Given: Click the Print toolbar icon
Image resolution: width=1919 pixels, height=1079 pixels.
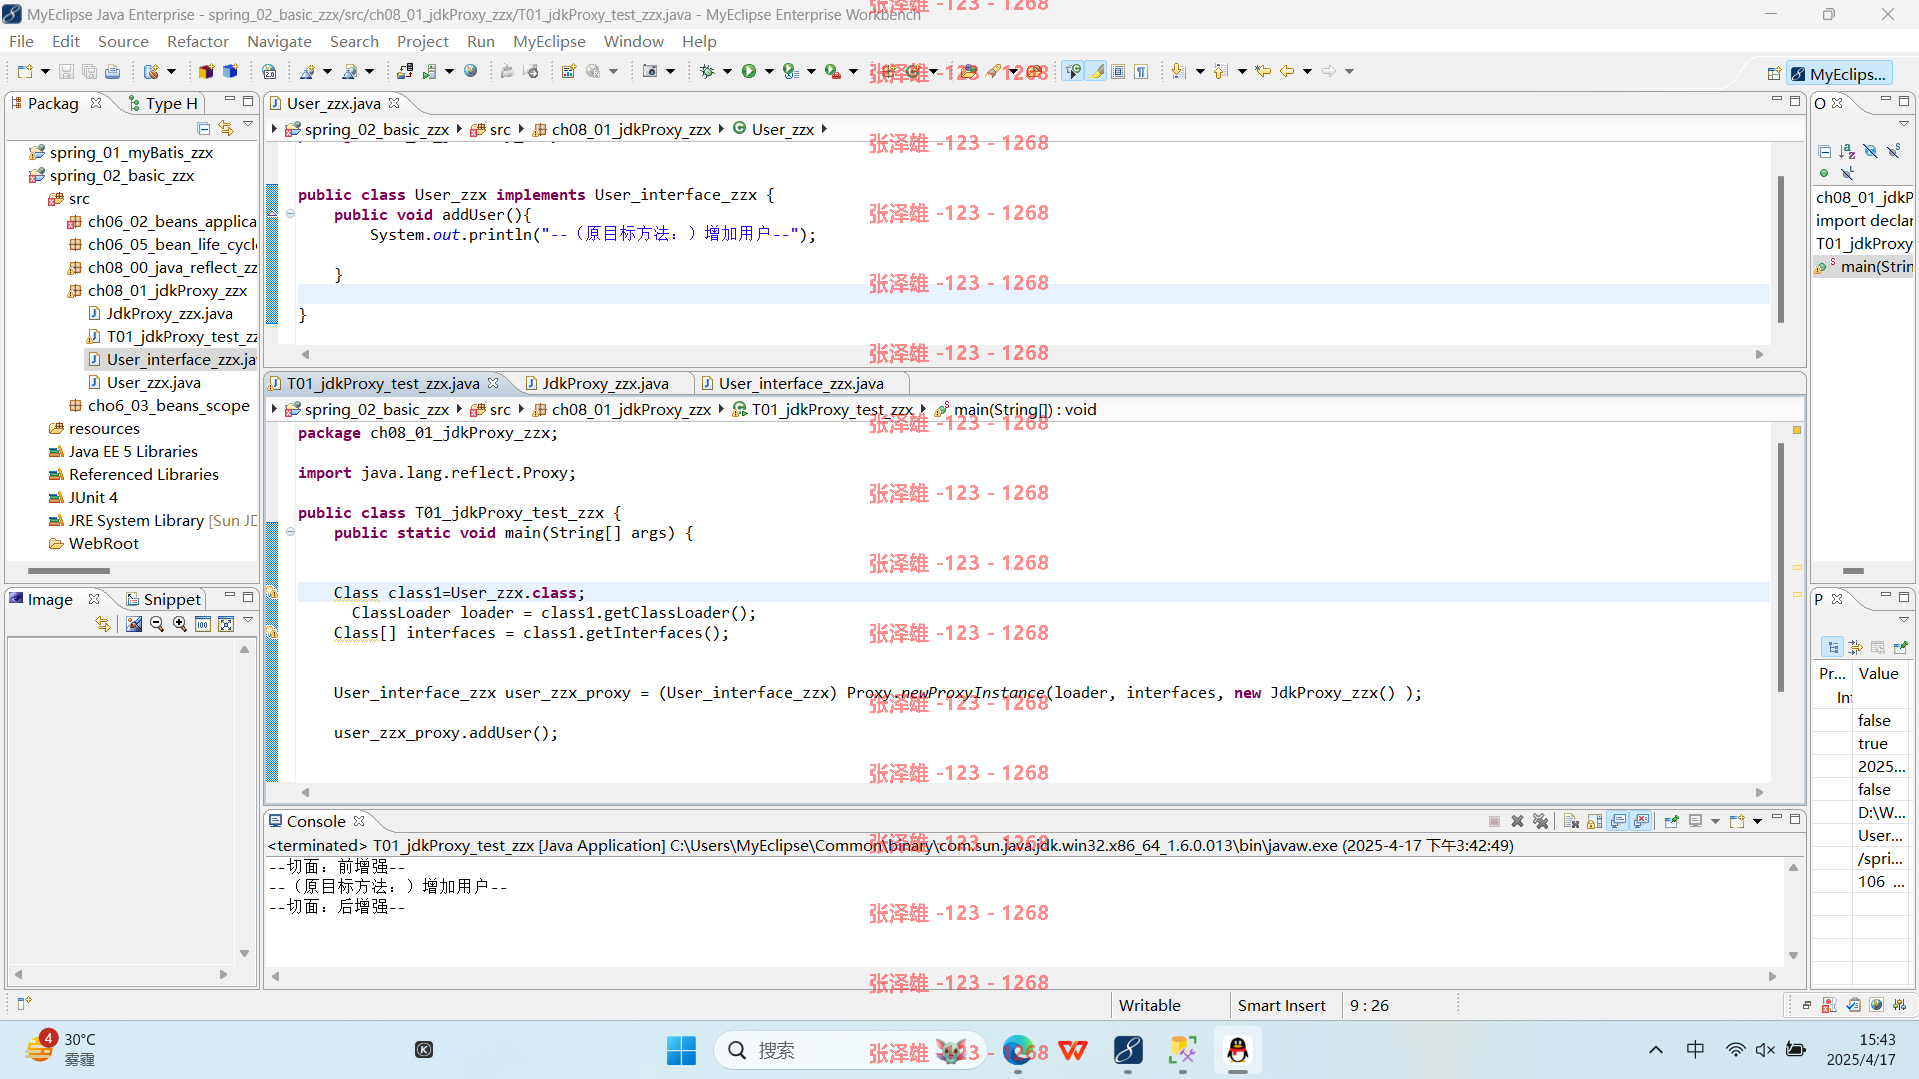Looking at the screenshot, I should pos(112,71).
